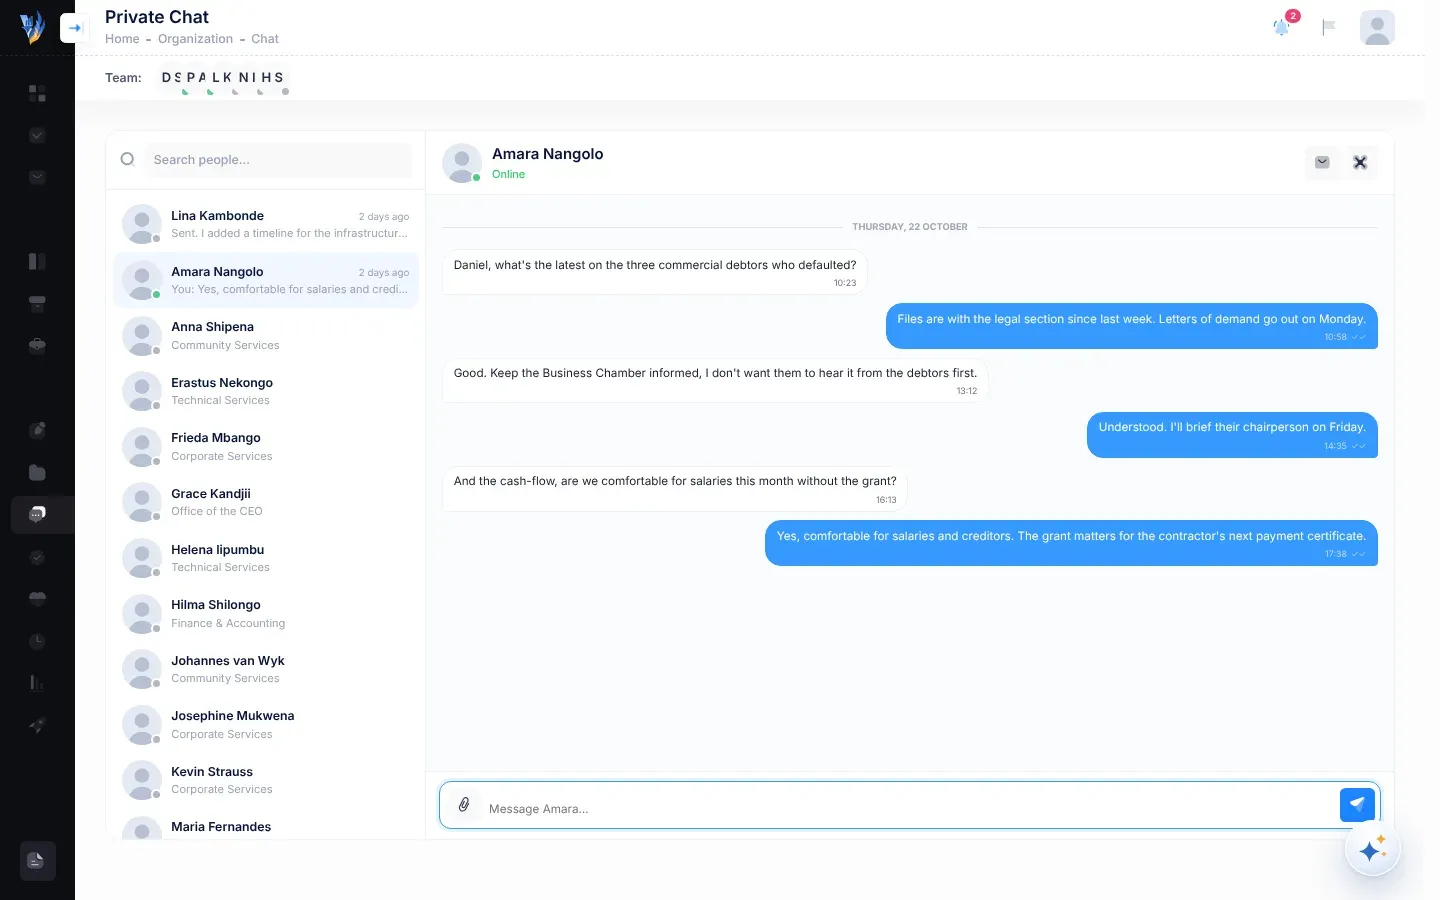This screenshot has width=1440, height=900.
Task: Select the active chat bubbles sidebar icon
Action: (x=37, y=514)
